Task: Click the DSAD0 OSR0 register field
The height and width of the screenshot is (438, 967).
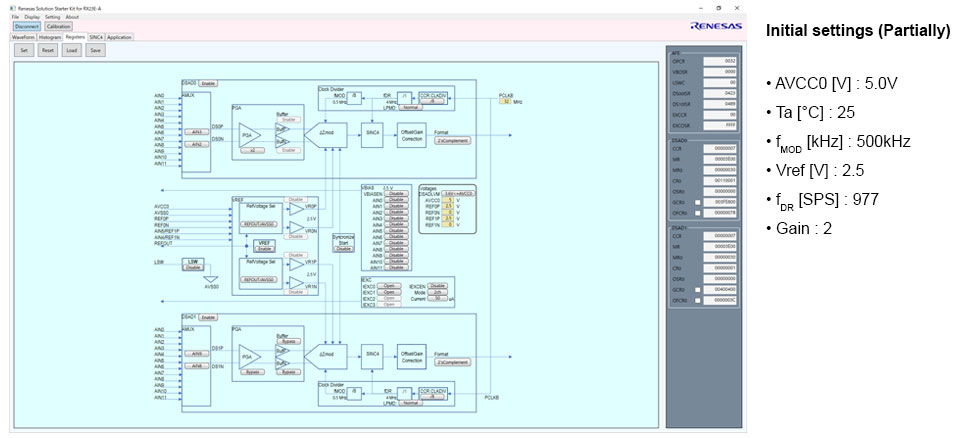Action: 720,191
